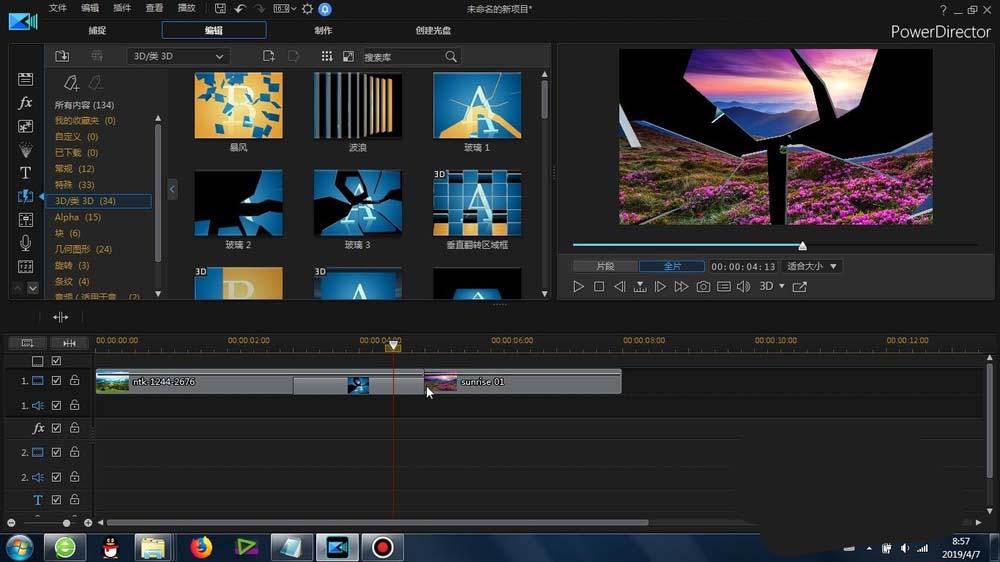Click the import media icon in library

pyautogui.click(x=62, y=56)
